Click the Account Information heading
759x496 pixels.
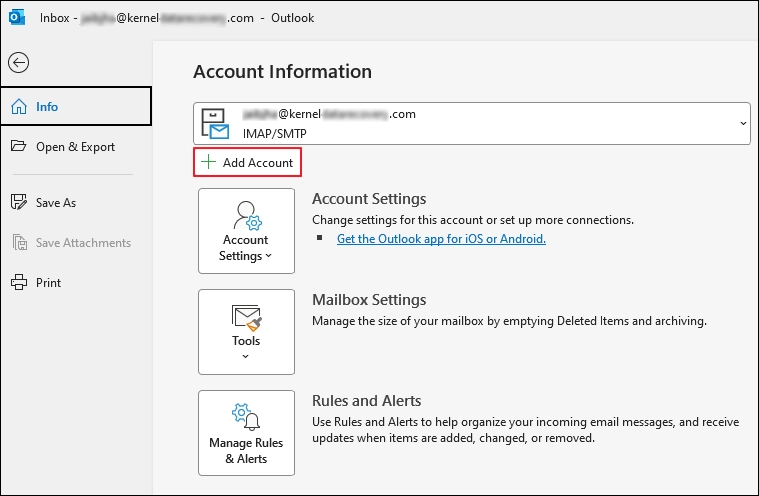pyautogui.click(x=282, y=72)
